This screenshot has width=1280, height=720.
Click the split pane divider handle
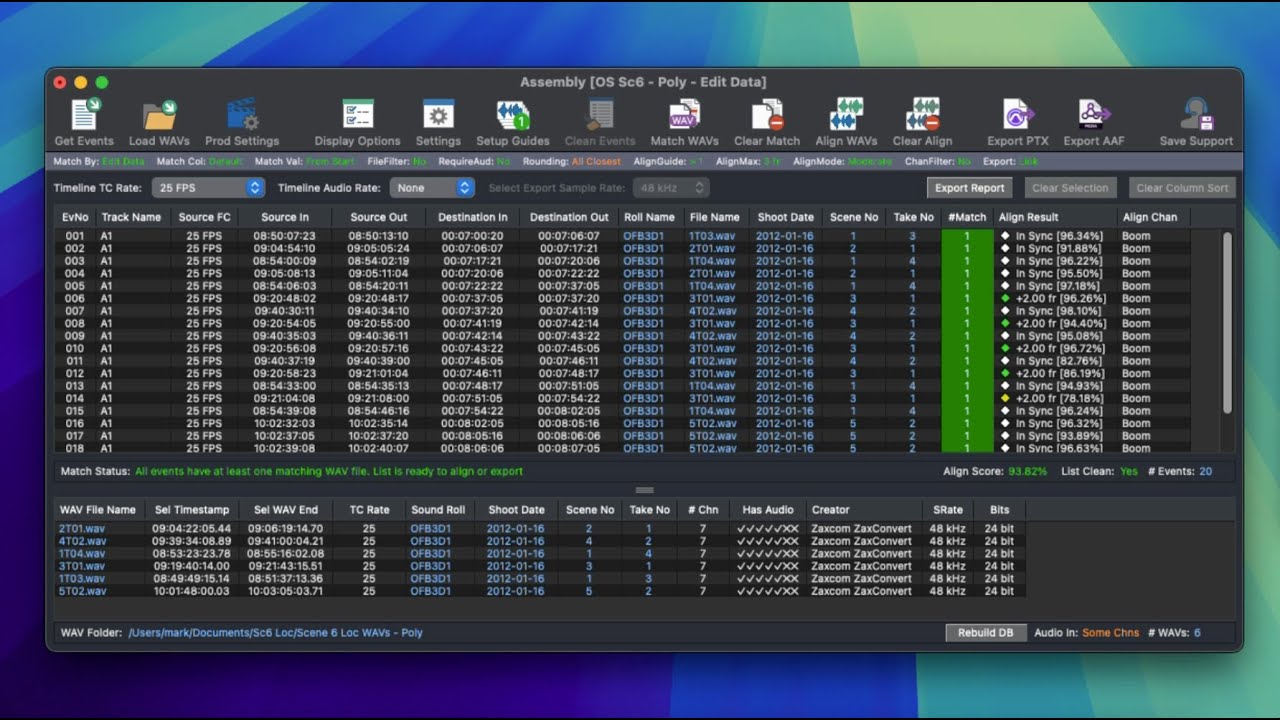pos(644,490)
